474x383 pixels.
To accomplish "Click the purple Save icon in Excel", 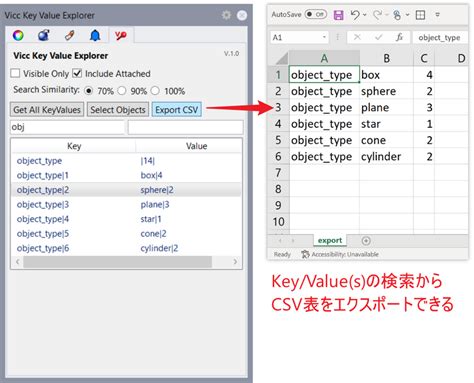I will [x=339, y=15].
